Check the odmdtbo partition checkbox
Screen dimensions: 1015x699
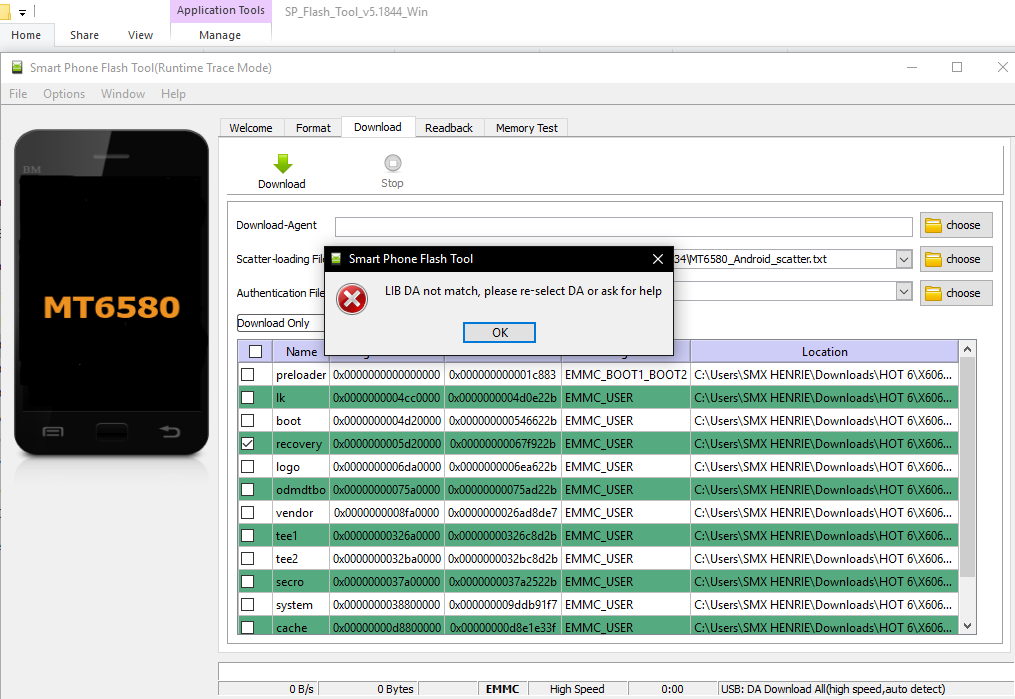coord(247,489)
